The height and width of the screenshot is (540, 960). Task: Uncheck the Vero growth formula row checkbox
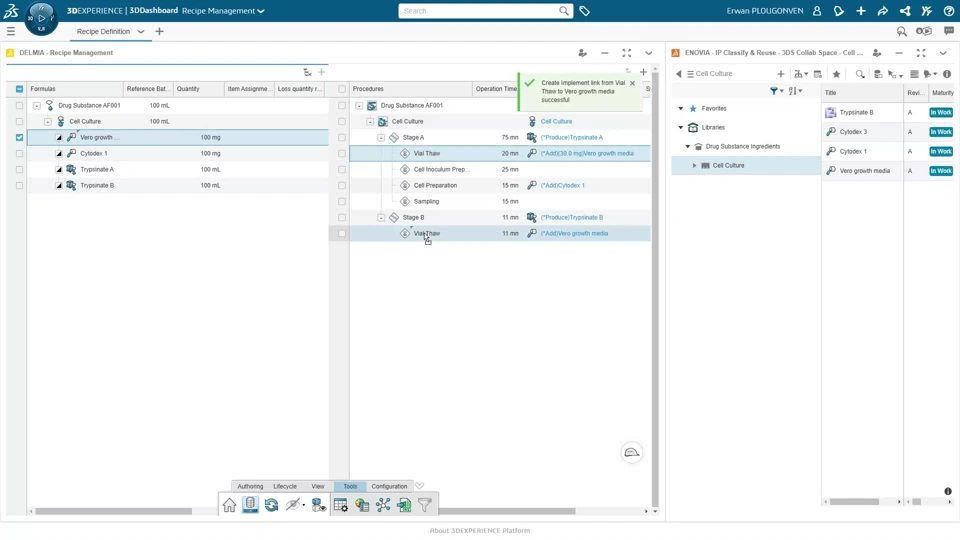(20, 138)
